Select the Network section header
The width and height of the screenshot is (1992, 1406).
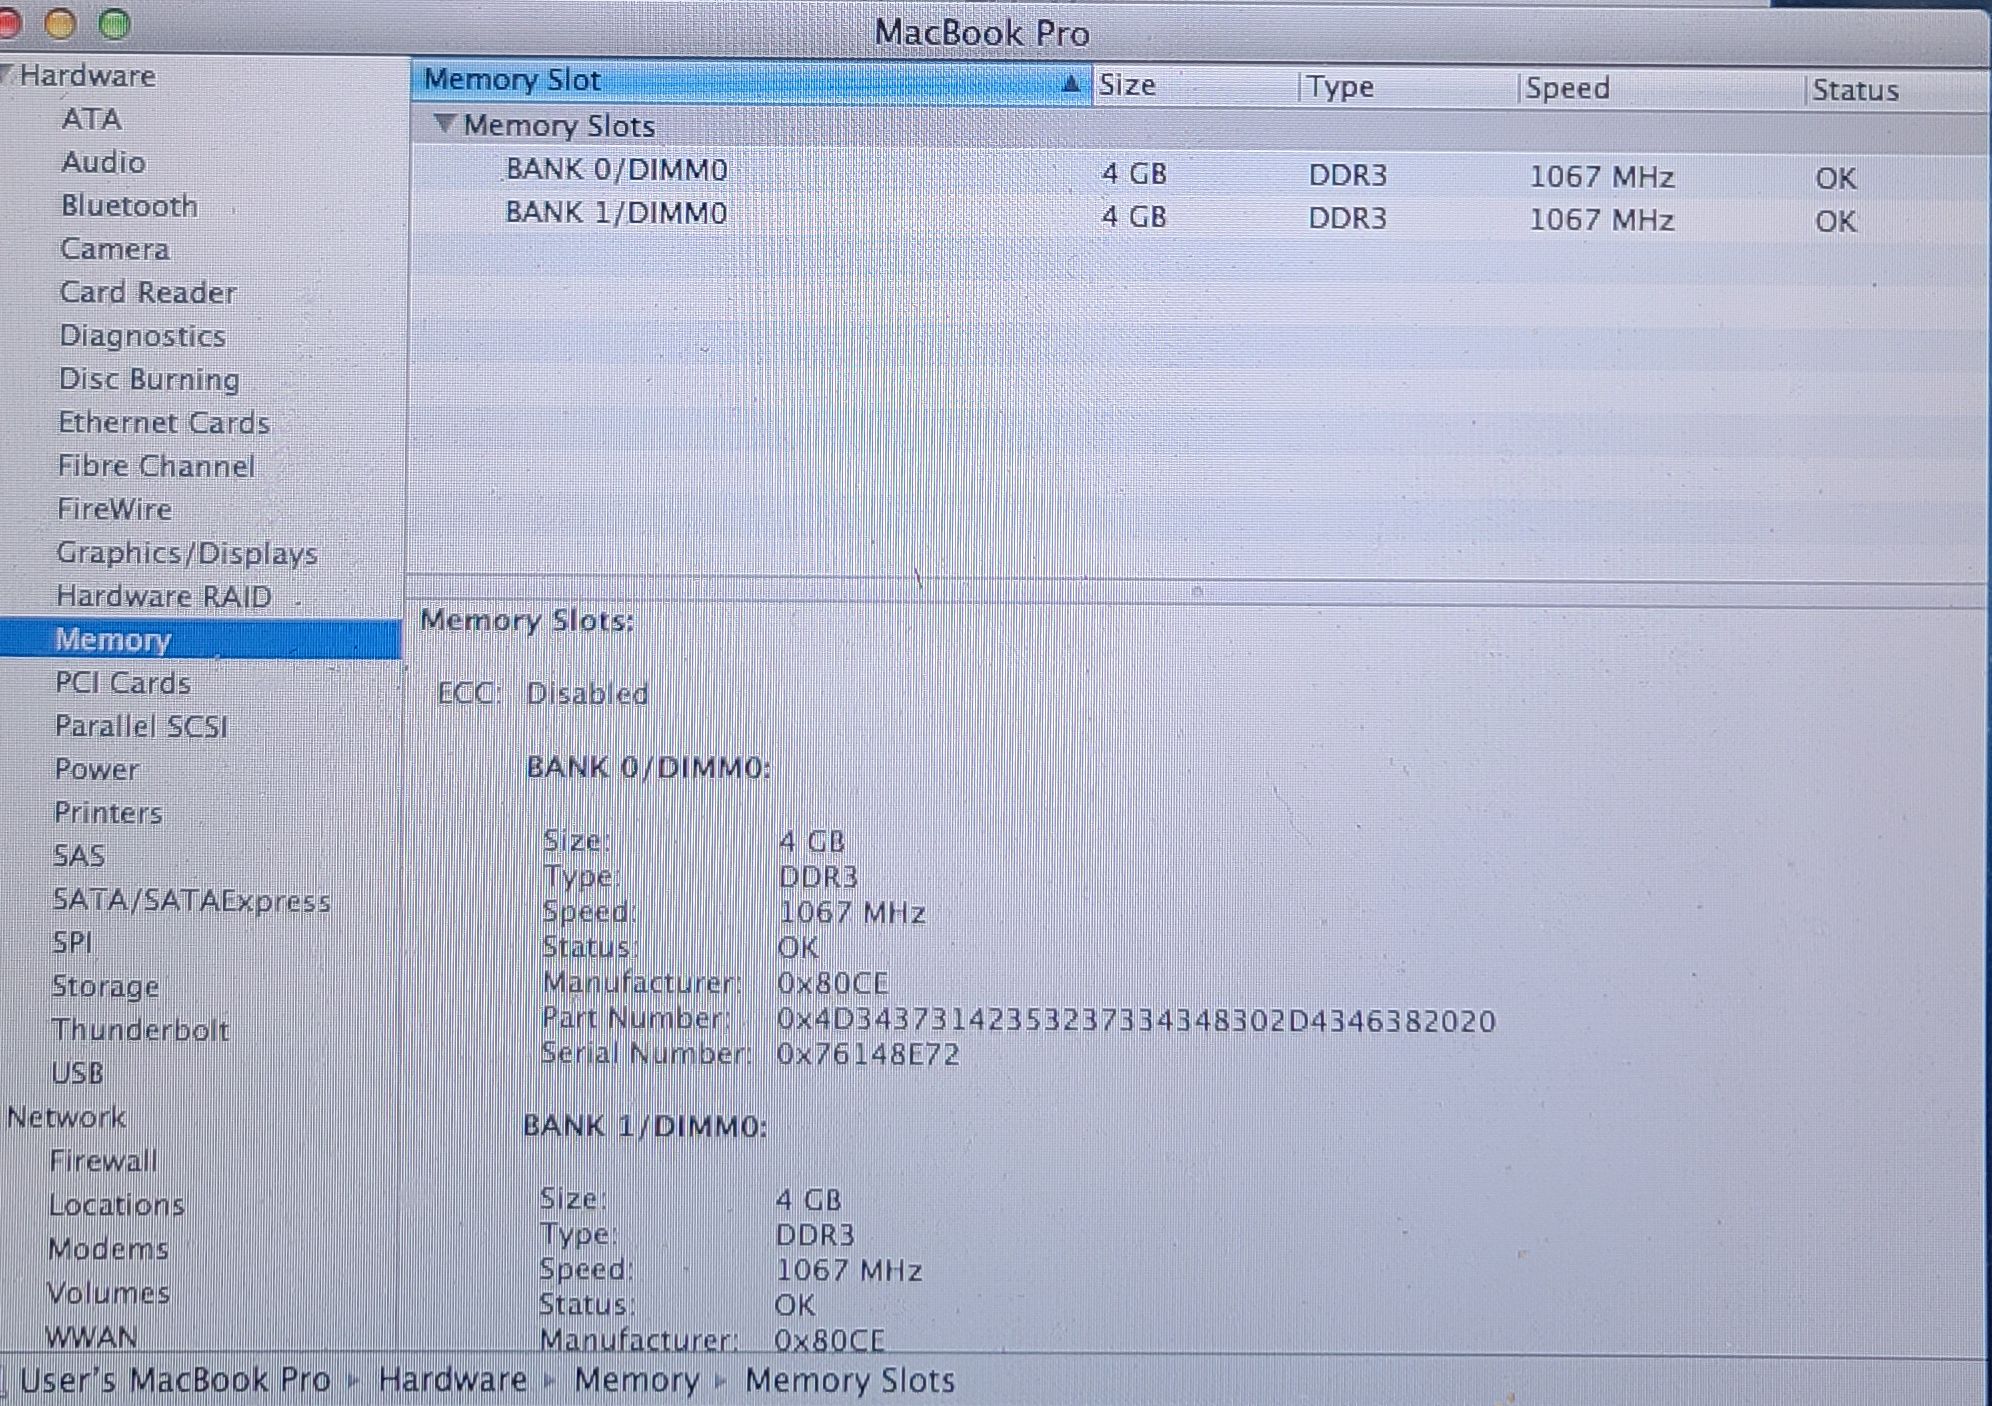(x=67, y=1116)
